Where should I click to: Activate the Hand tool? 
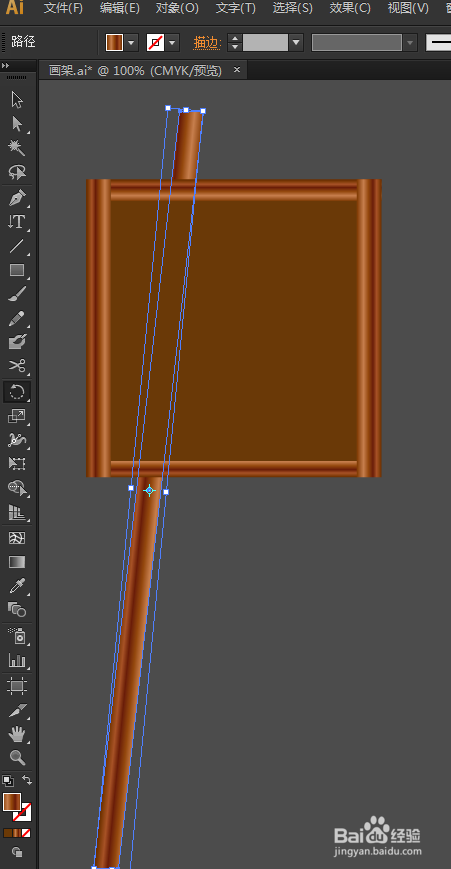coord(17,734)
